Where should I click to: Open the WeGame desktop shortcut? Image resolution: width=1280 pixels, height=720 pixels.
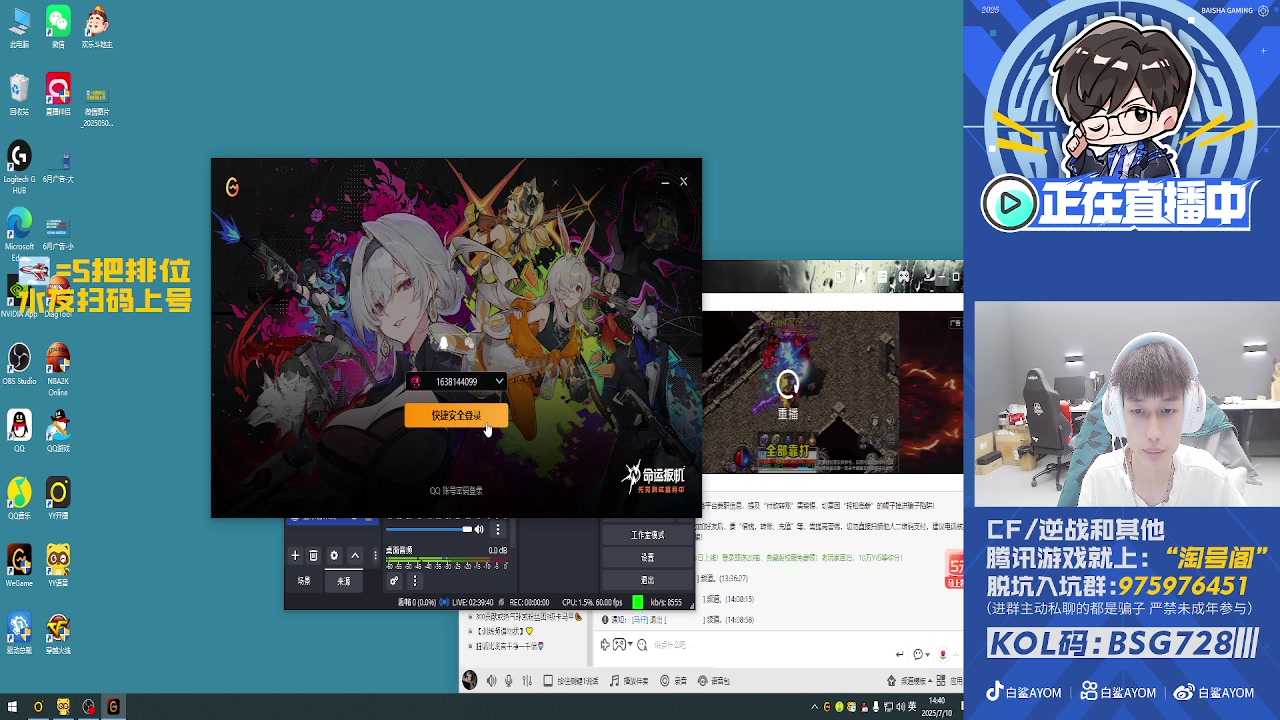tap(19, 565)
